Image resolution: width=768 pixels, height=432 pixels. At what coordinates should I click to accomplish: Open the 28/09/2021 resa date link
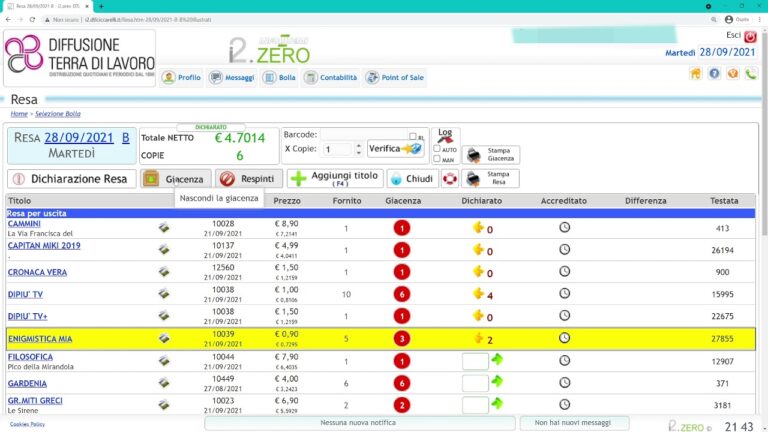(79, 138)
